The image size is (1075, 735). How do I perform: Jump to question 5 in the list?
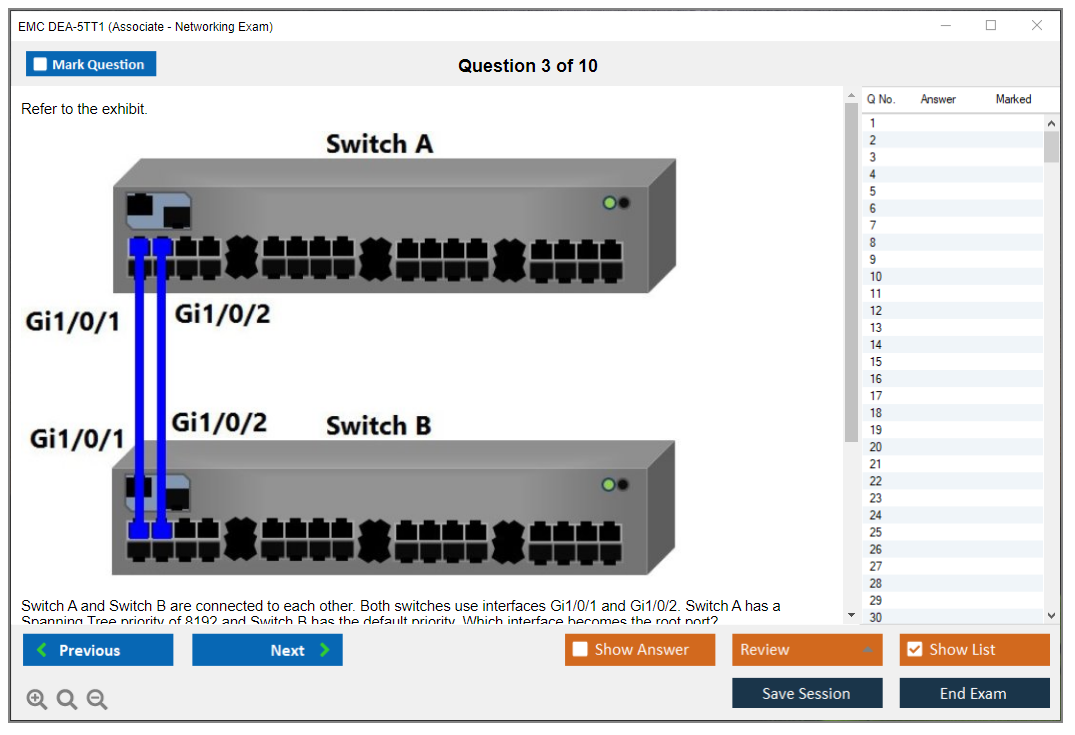[873, 192]
